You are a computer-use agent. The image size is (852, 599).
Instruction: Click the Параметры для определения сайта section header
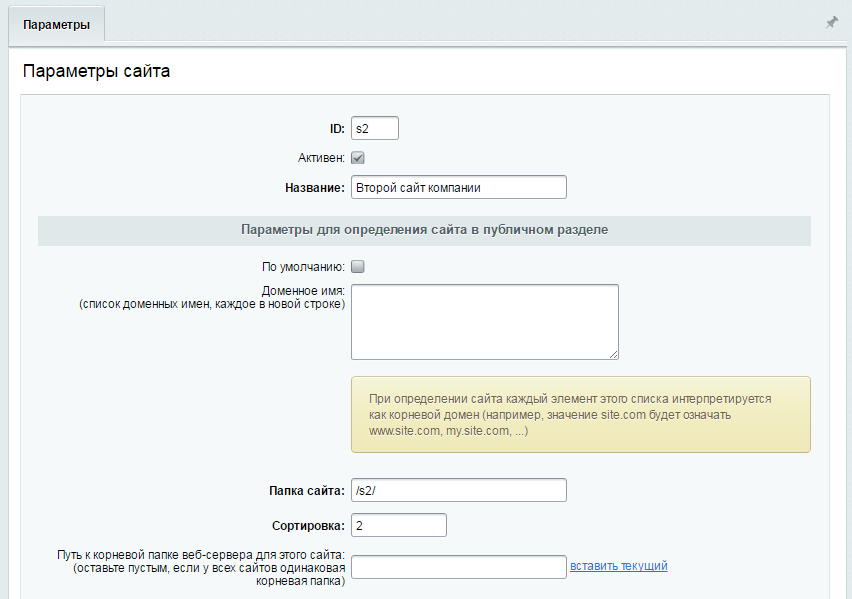424,230
